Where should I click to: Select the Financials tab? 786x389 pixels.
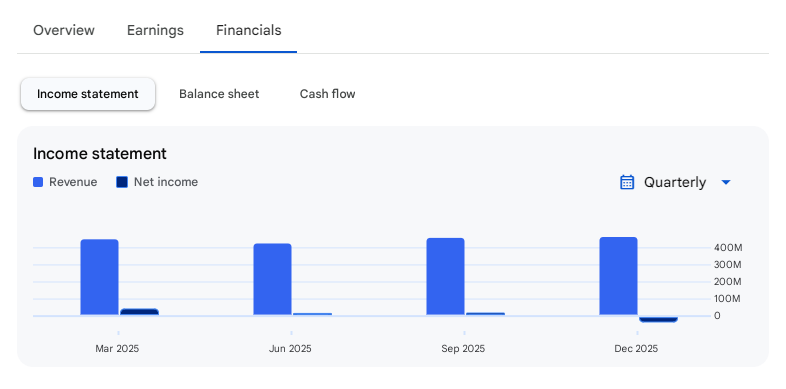249,30
